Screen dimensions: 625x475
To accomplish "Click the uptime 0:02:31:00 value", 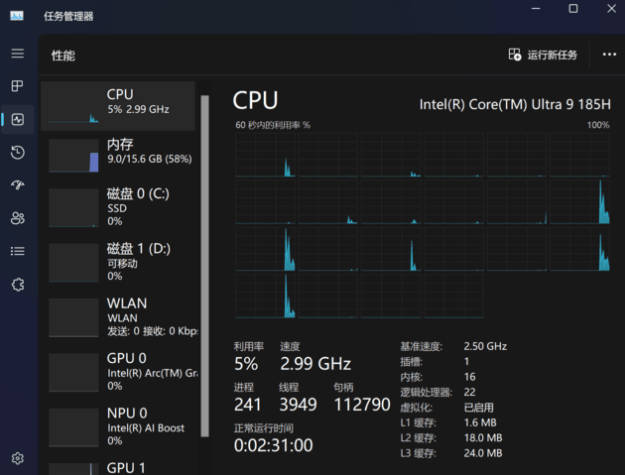I will point(273,446).
